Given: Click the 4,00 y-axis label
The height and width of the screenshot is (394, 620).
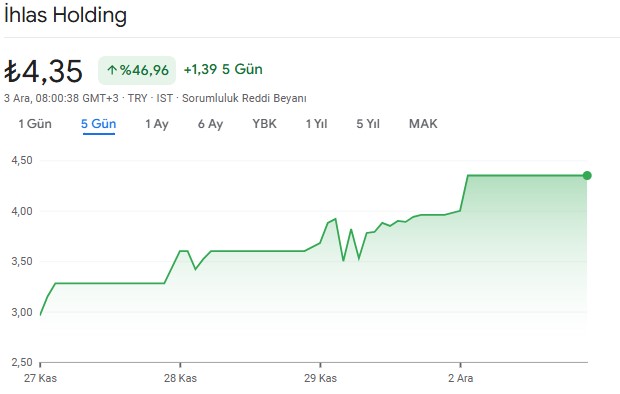Looking at the screenshot, I should pos(22,211).
